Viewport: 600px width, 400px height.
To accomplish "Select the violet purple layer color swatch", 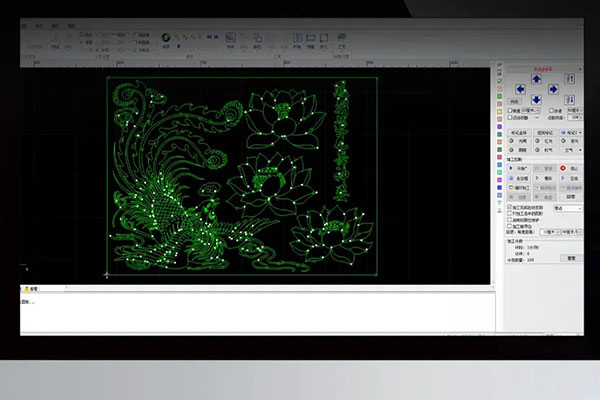I will 499,127.
